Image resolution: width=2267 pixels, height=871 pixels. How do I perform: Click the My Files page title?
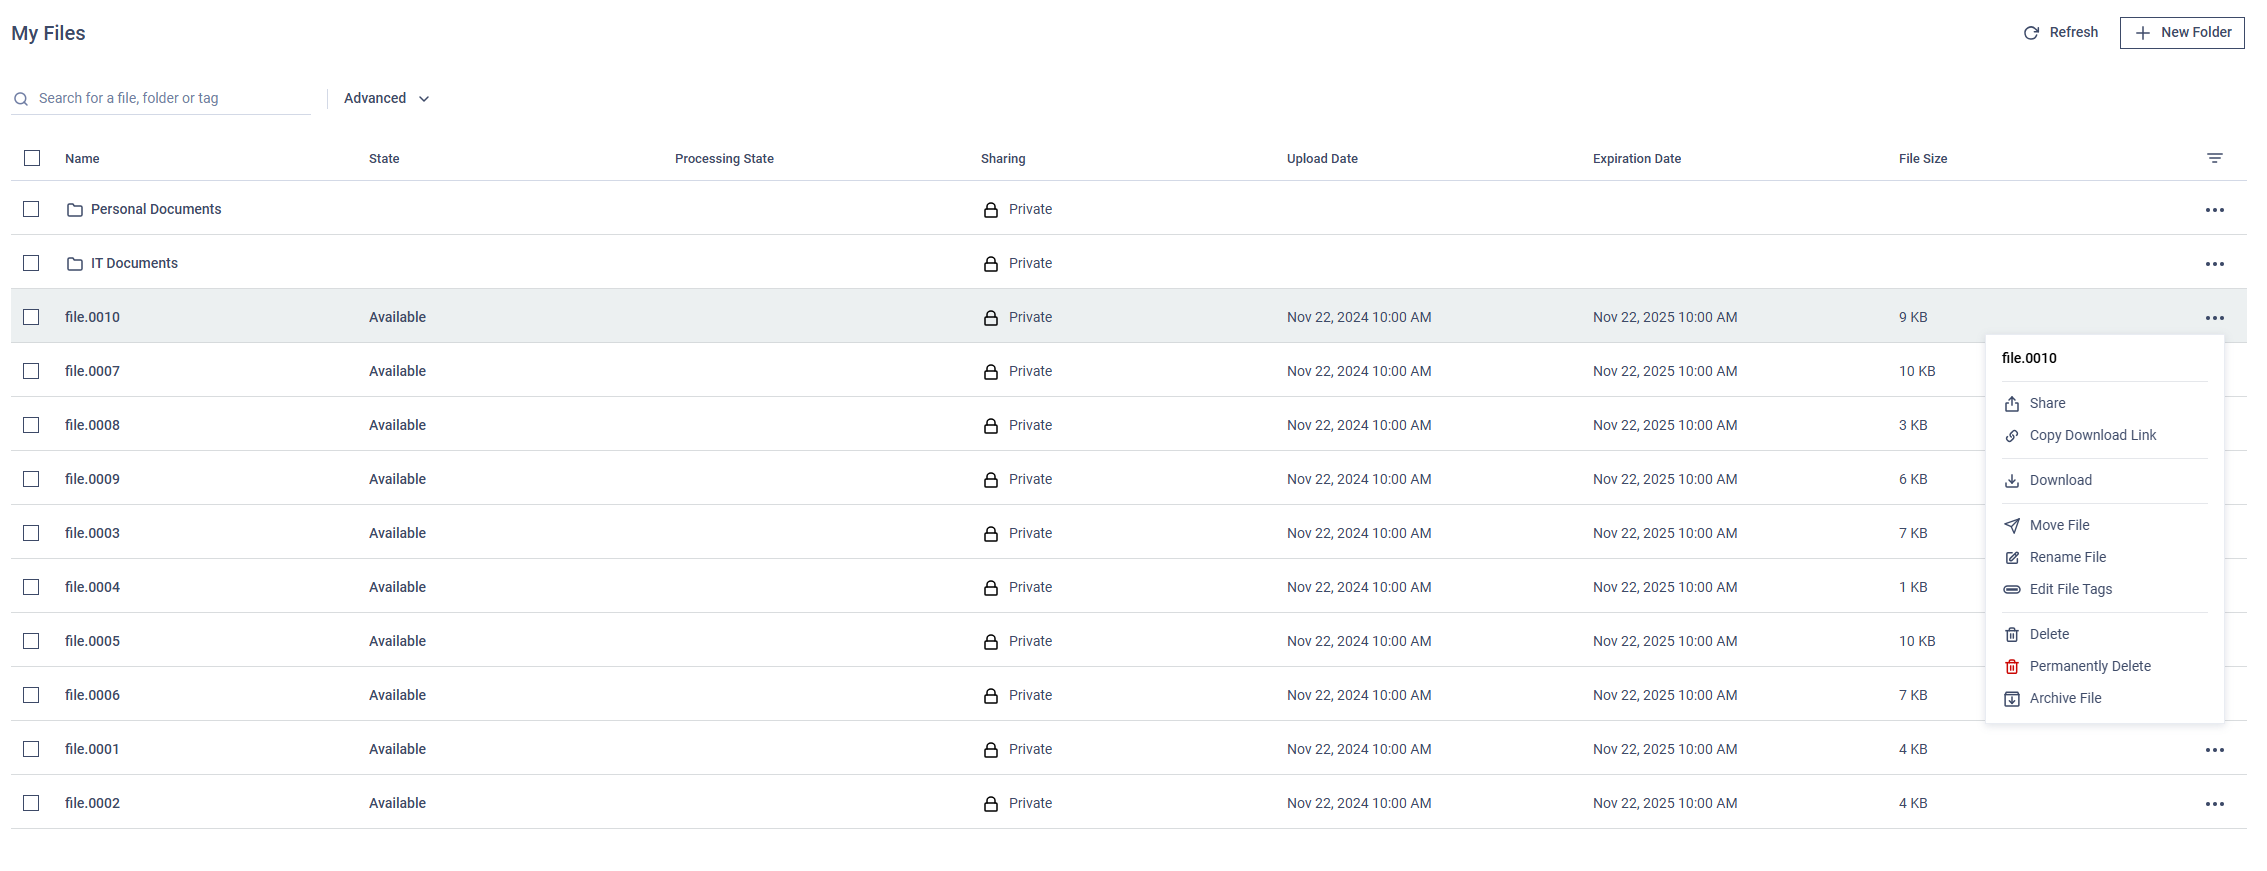[x=48, y=33]
